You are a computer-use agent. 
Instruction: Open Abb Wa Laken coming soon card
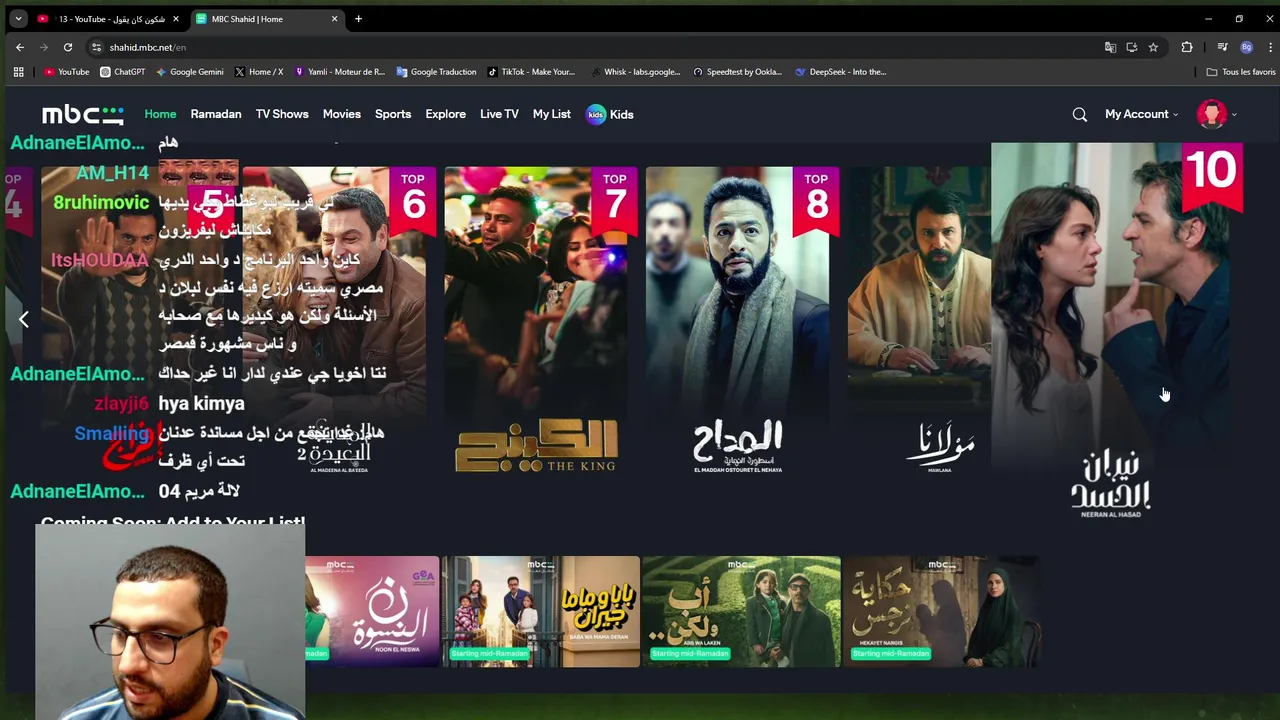point(742,611)
